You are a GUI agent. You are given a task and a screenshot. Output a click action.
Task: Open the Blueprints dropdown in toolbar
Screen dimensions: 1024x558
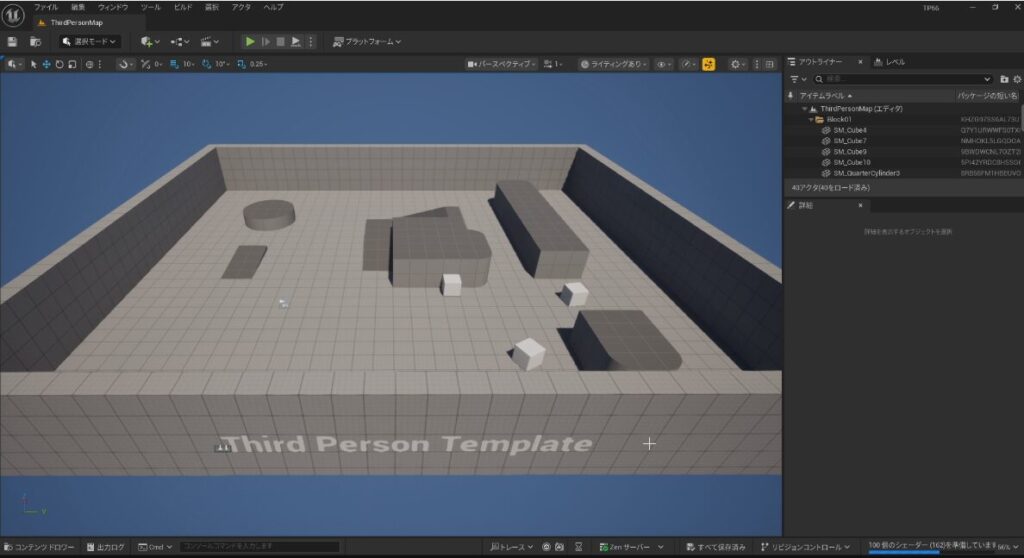pos(180,42)
